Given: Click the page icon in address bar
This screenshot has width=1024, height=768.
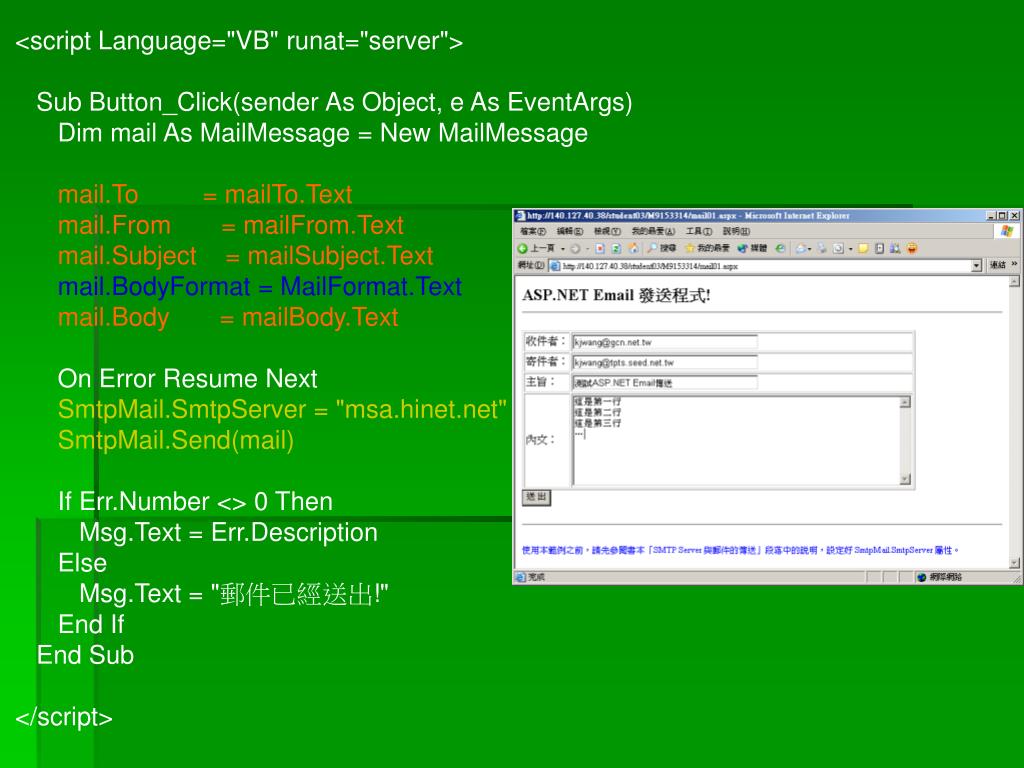Looking at the screenshot, I should pyautogui.click(x=554, y=266).
